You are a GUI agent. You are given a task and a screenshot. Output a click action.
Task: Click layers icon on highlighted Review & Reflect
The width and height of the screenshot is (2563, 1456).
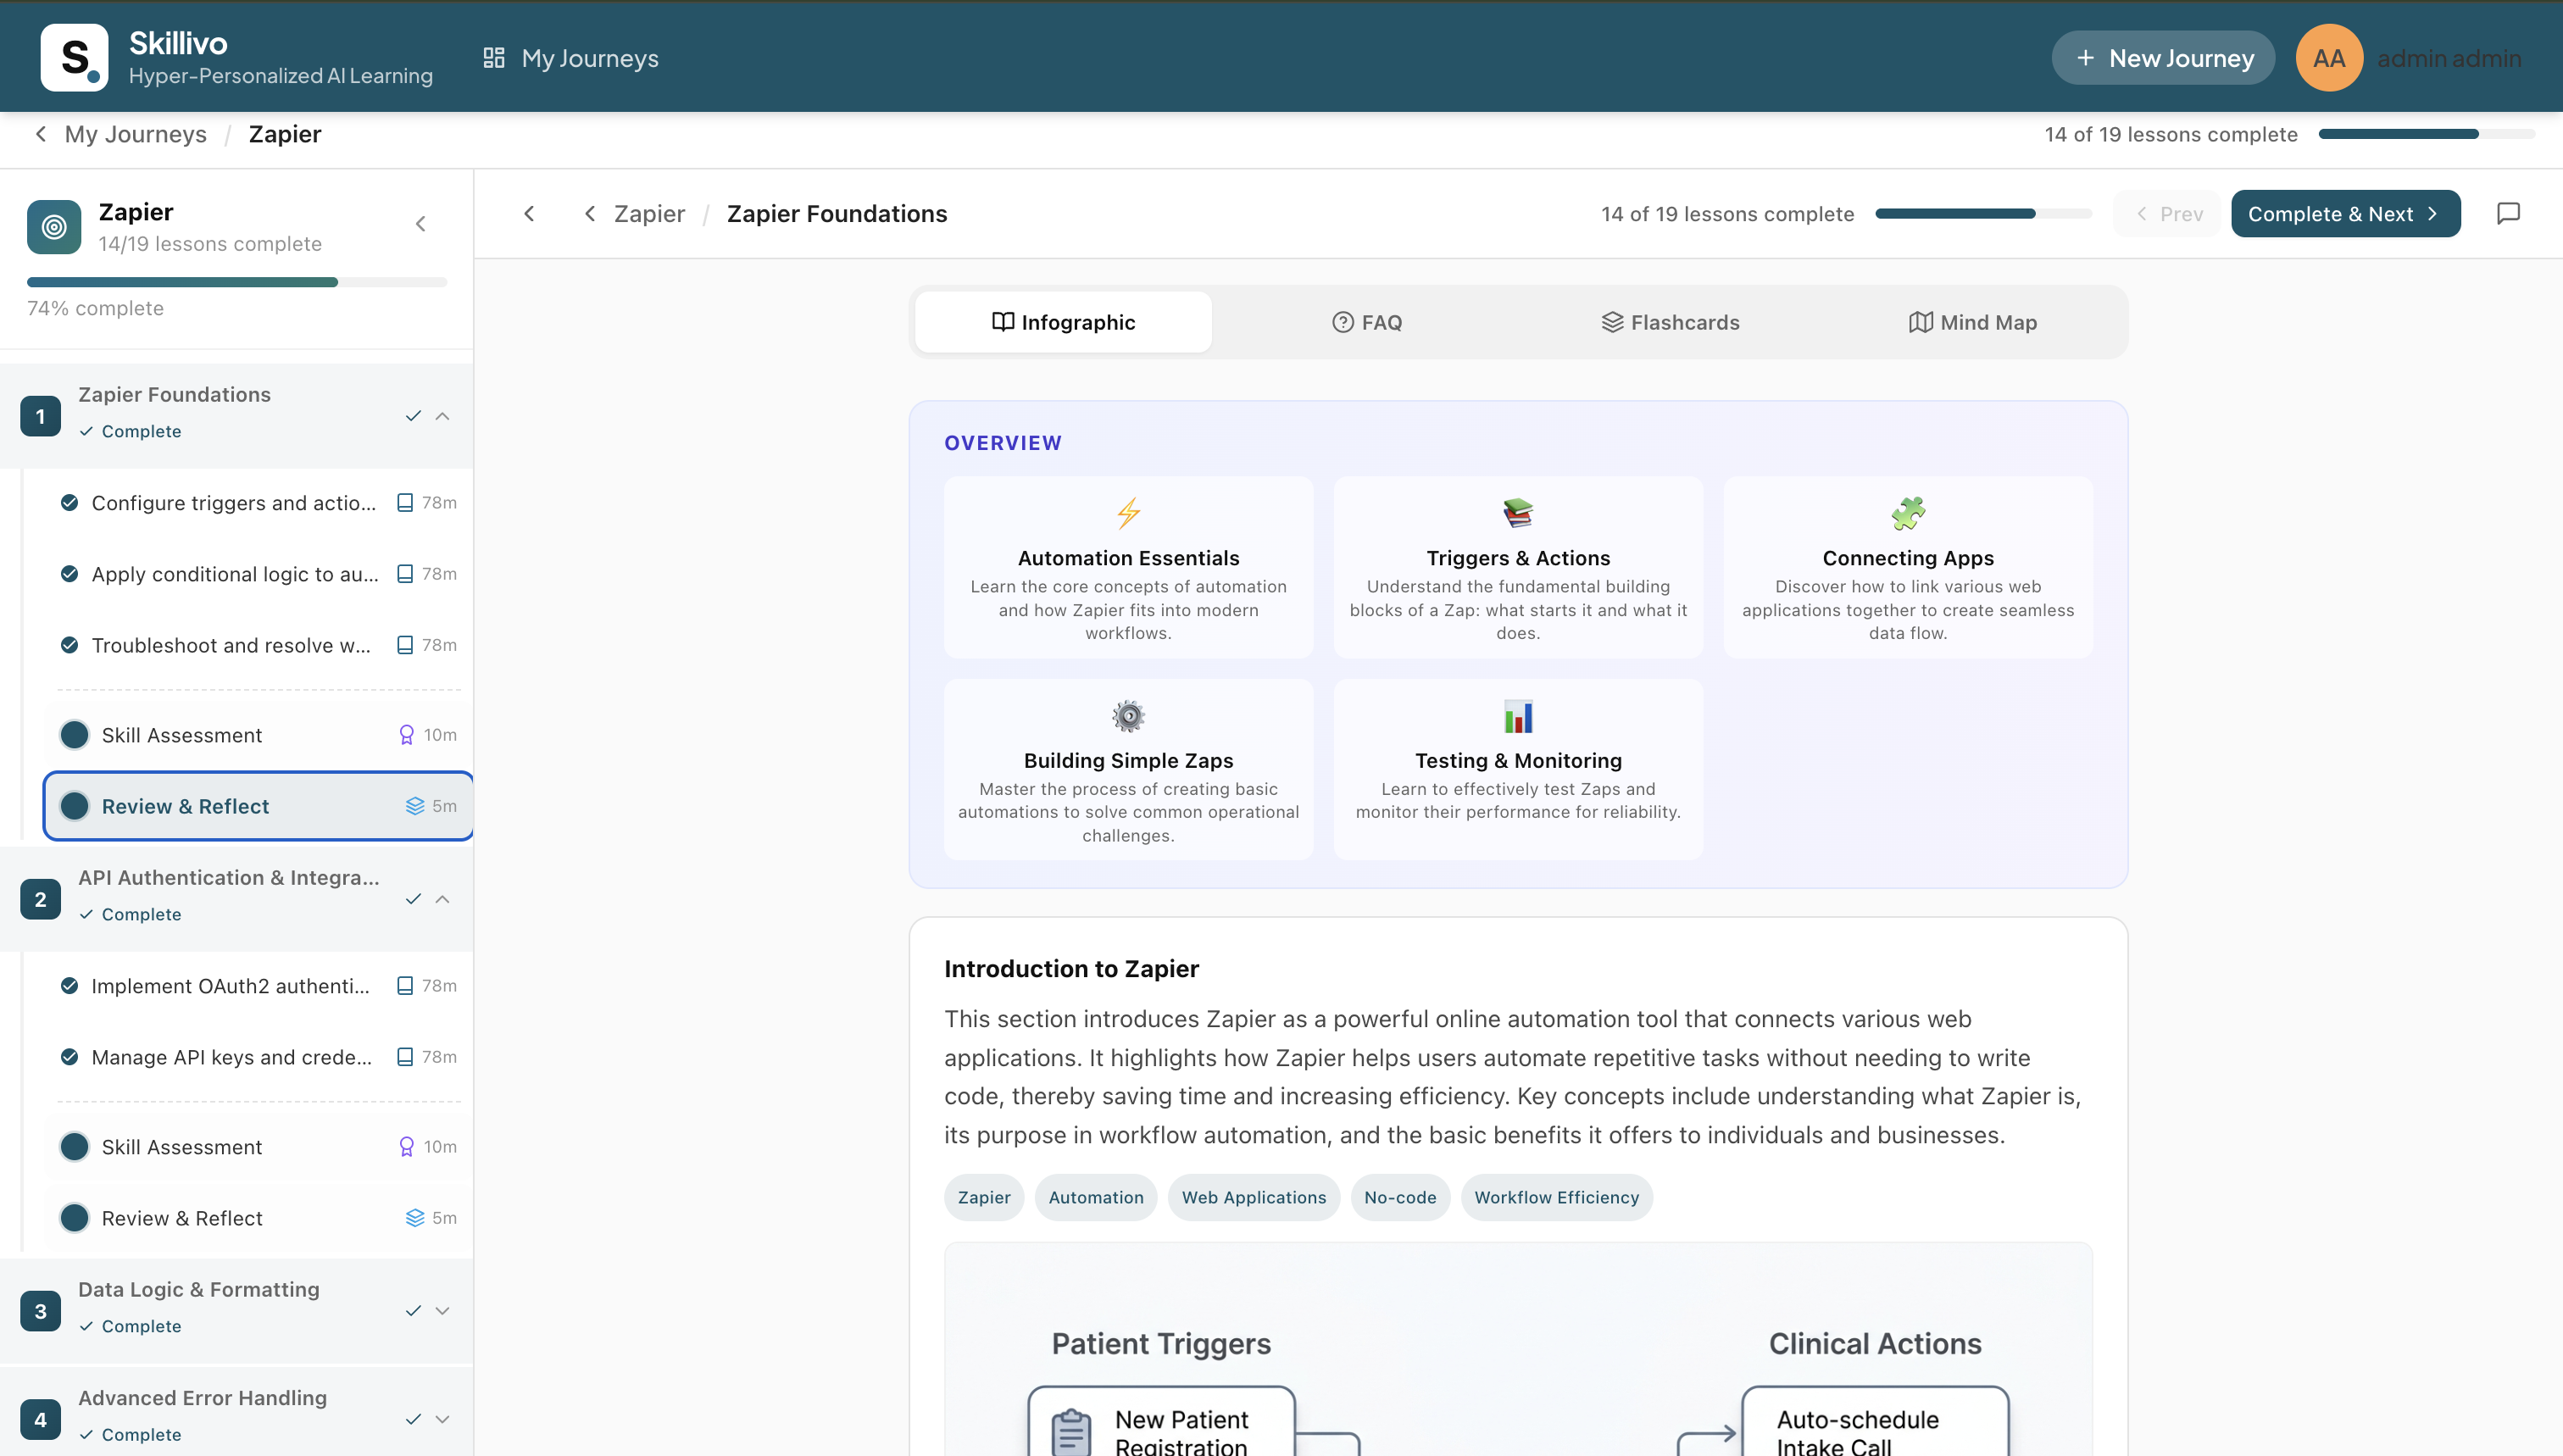point(415,806)
